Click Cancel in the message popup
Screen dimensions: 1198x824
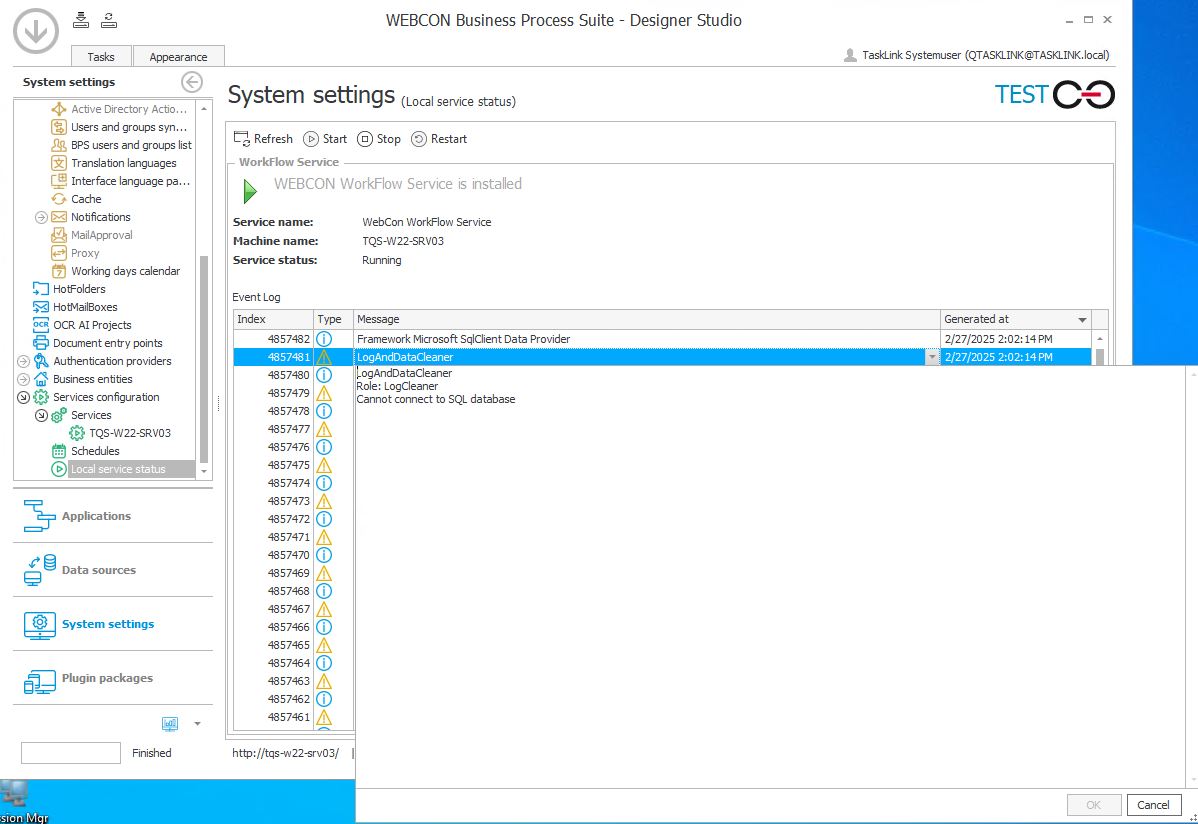(1153, 805)
